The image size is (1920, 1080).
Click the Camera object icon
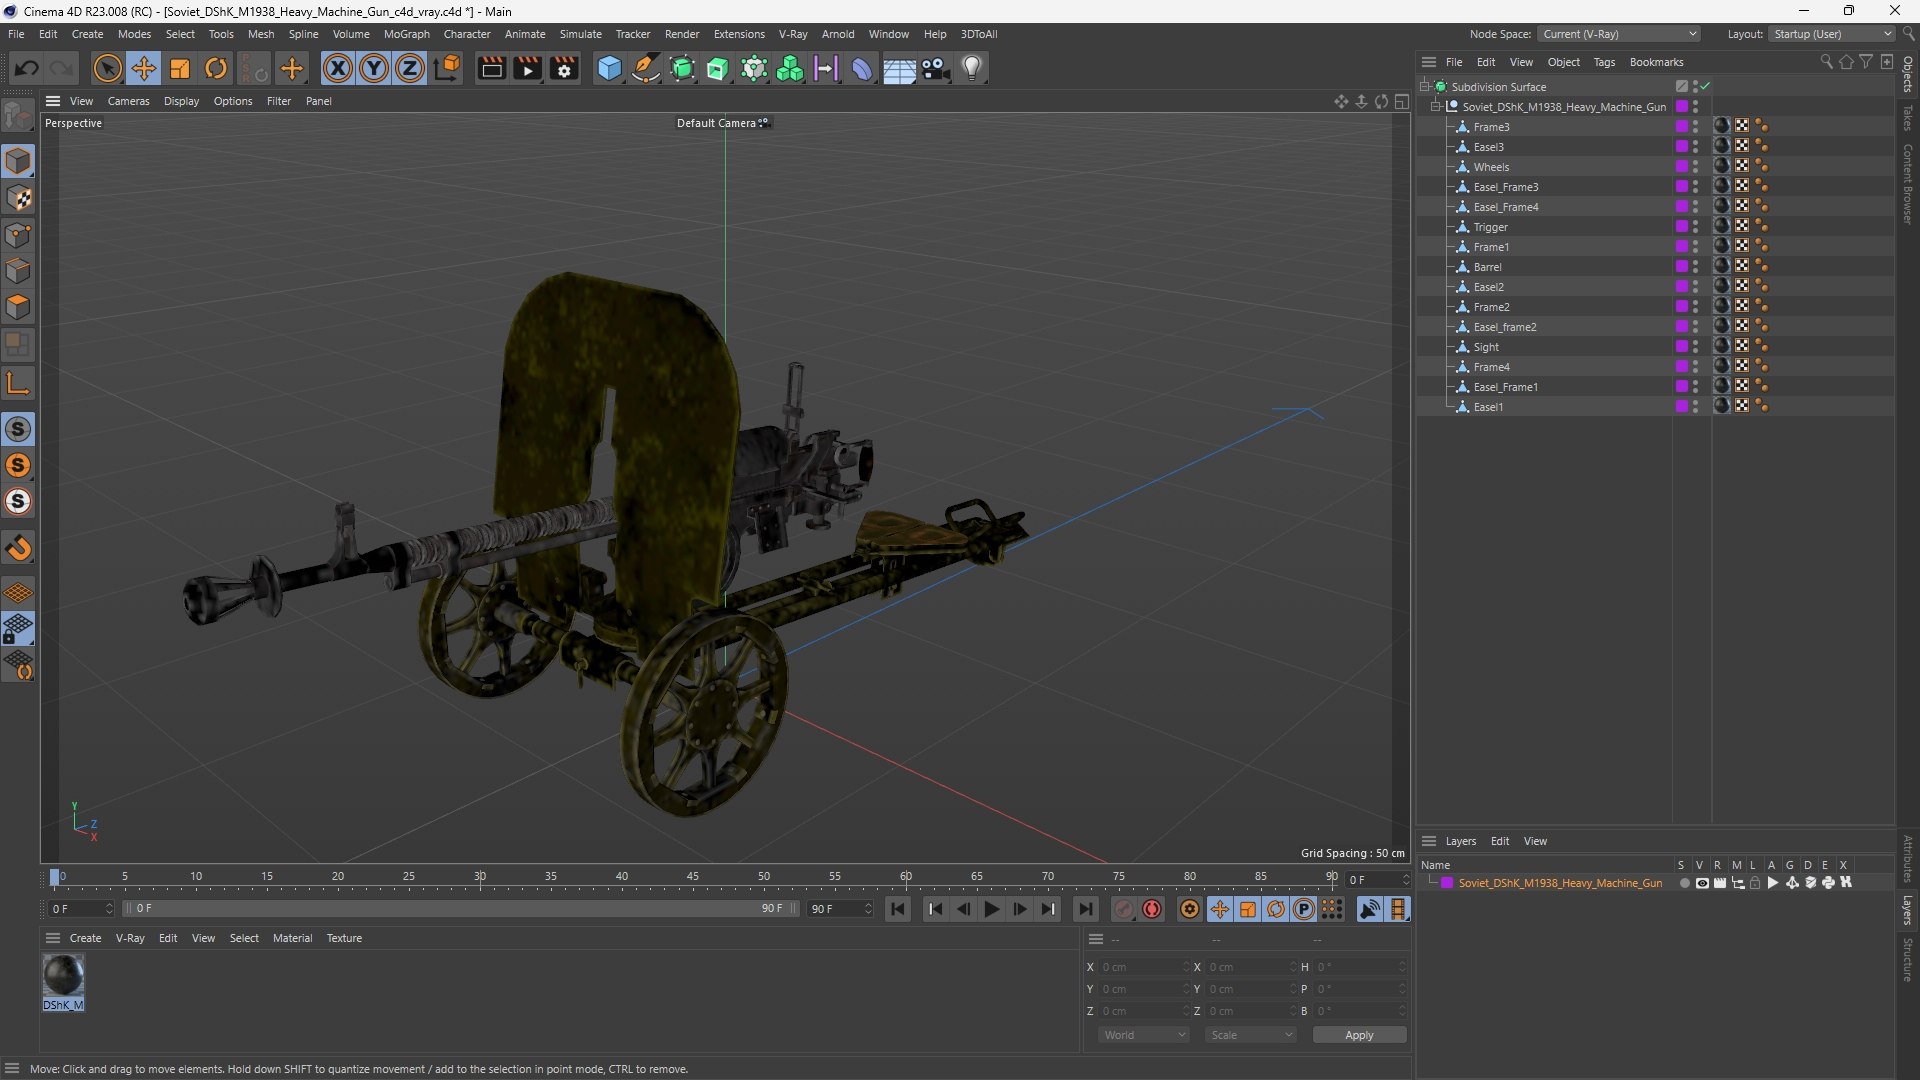pos(936,68)
